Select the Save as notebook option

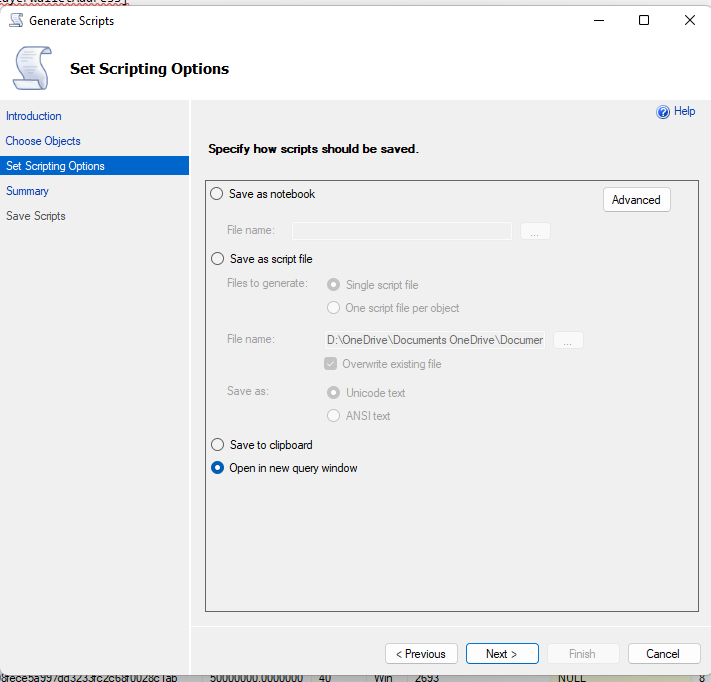point(217,194)
